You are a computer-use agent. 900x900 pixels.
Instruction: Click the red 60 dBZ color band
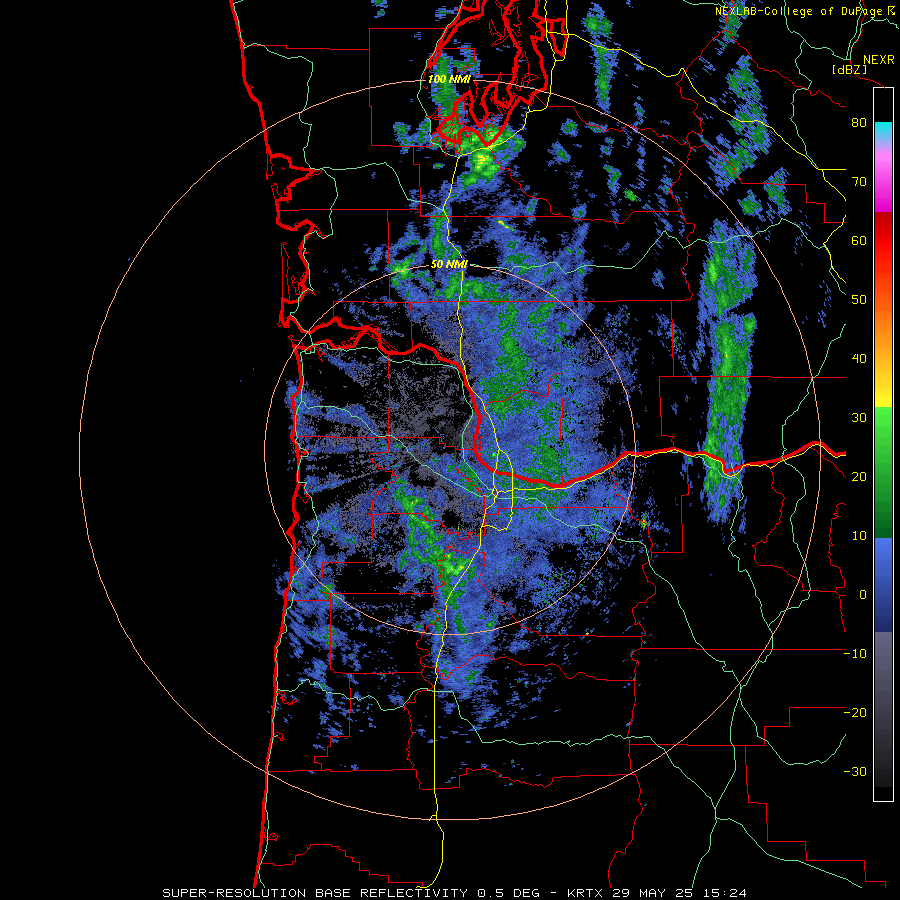click(883, 241)
